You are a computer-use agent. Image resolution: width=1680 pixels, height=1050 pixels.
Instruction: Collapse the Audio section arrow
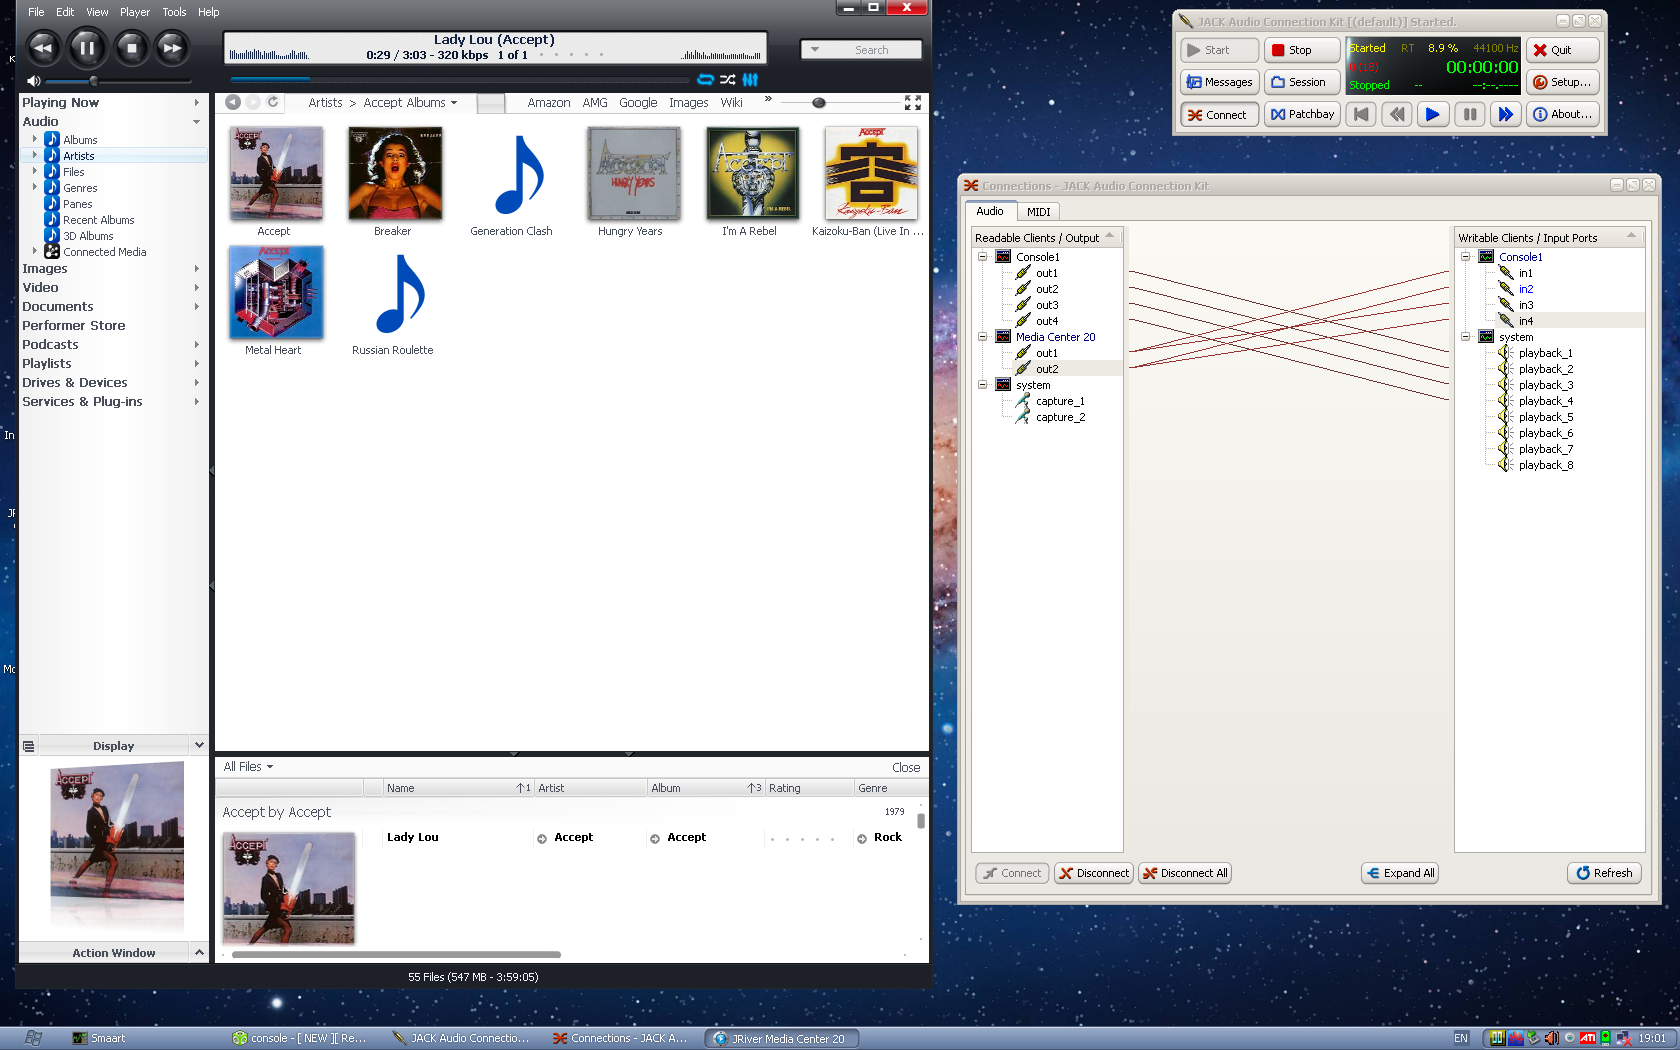[x=196, y=121]
